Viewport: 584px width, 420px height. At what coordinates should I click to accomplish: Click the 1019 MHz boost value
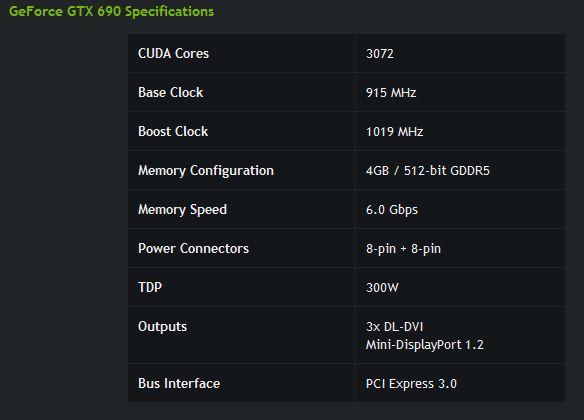394,132
